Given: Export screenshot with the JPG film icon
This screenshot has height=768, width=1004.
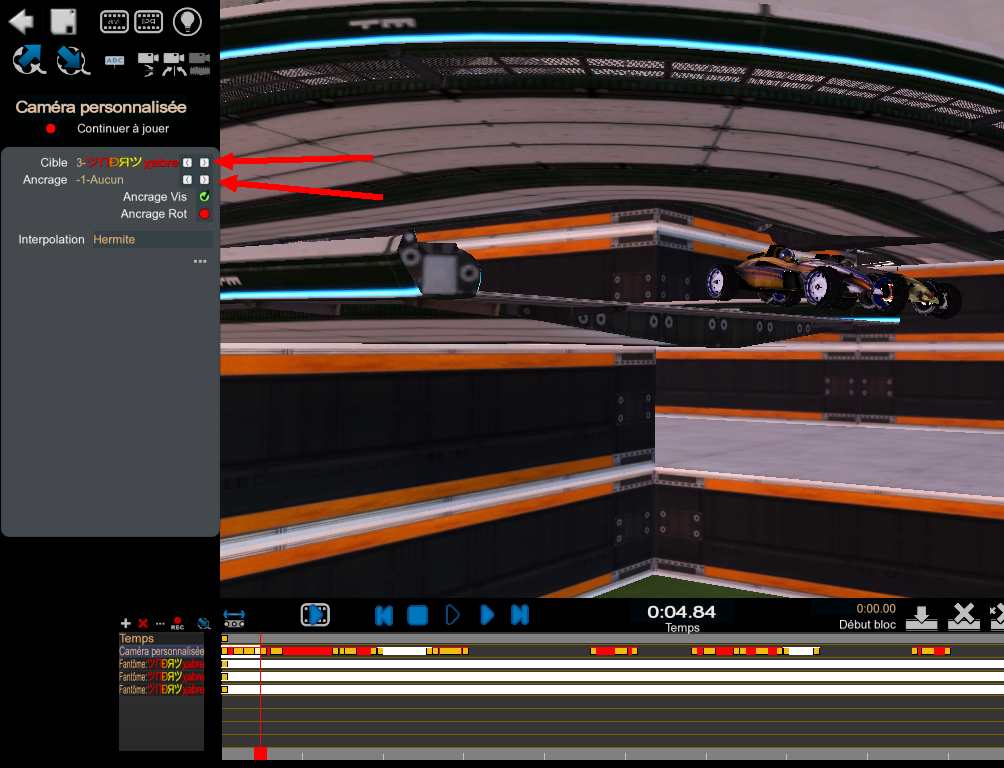Looking at the screenshot, I should click(149, 22).
